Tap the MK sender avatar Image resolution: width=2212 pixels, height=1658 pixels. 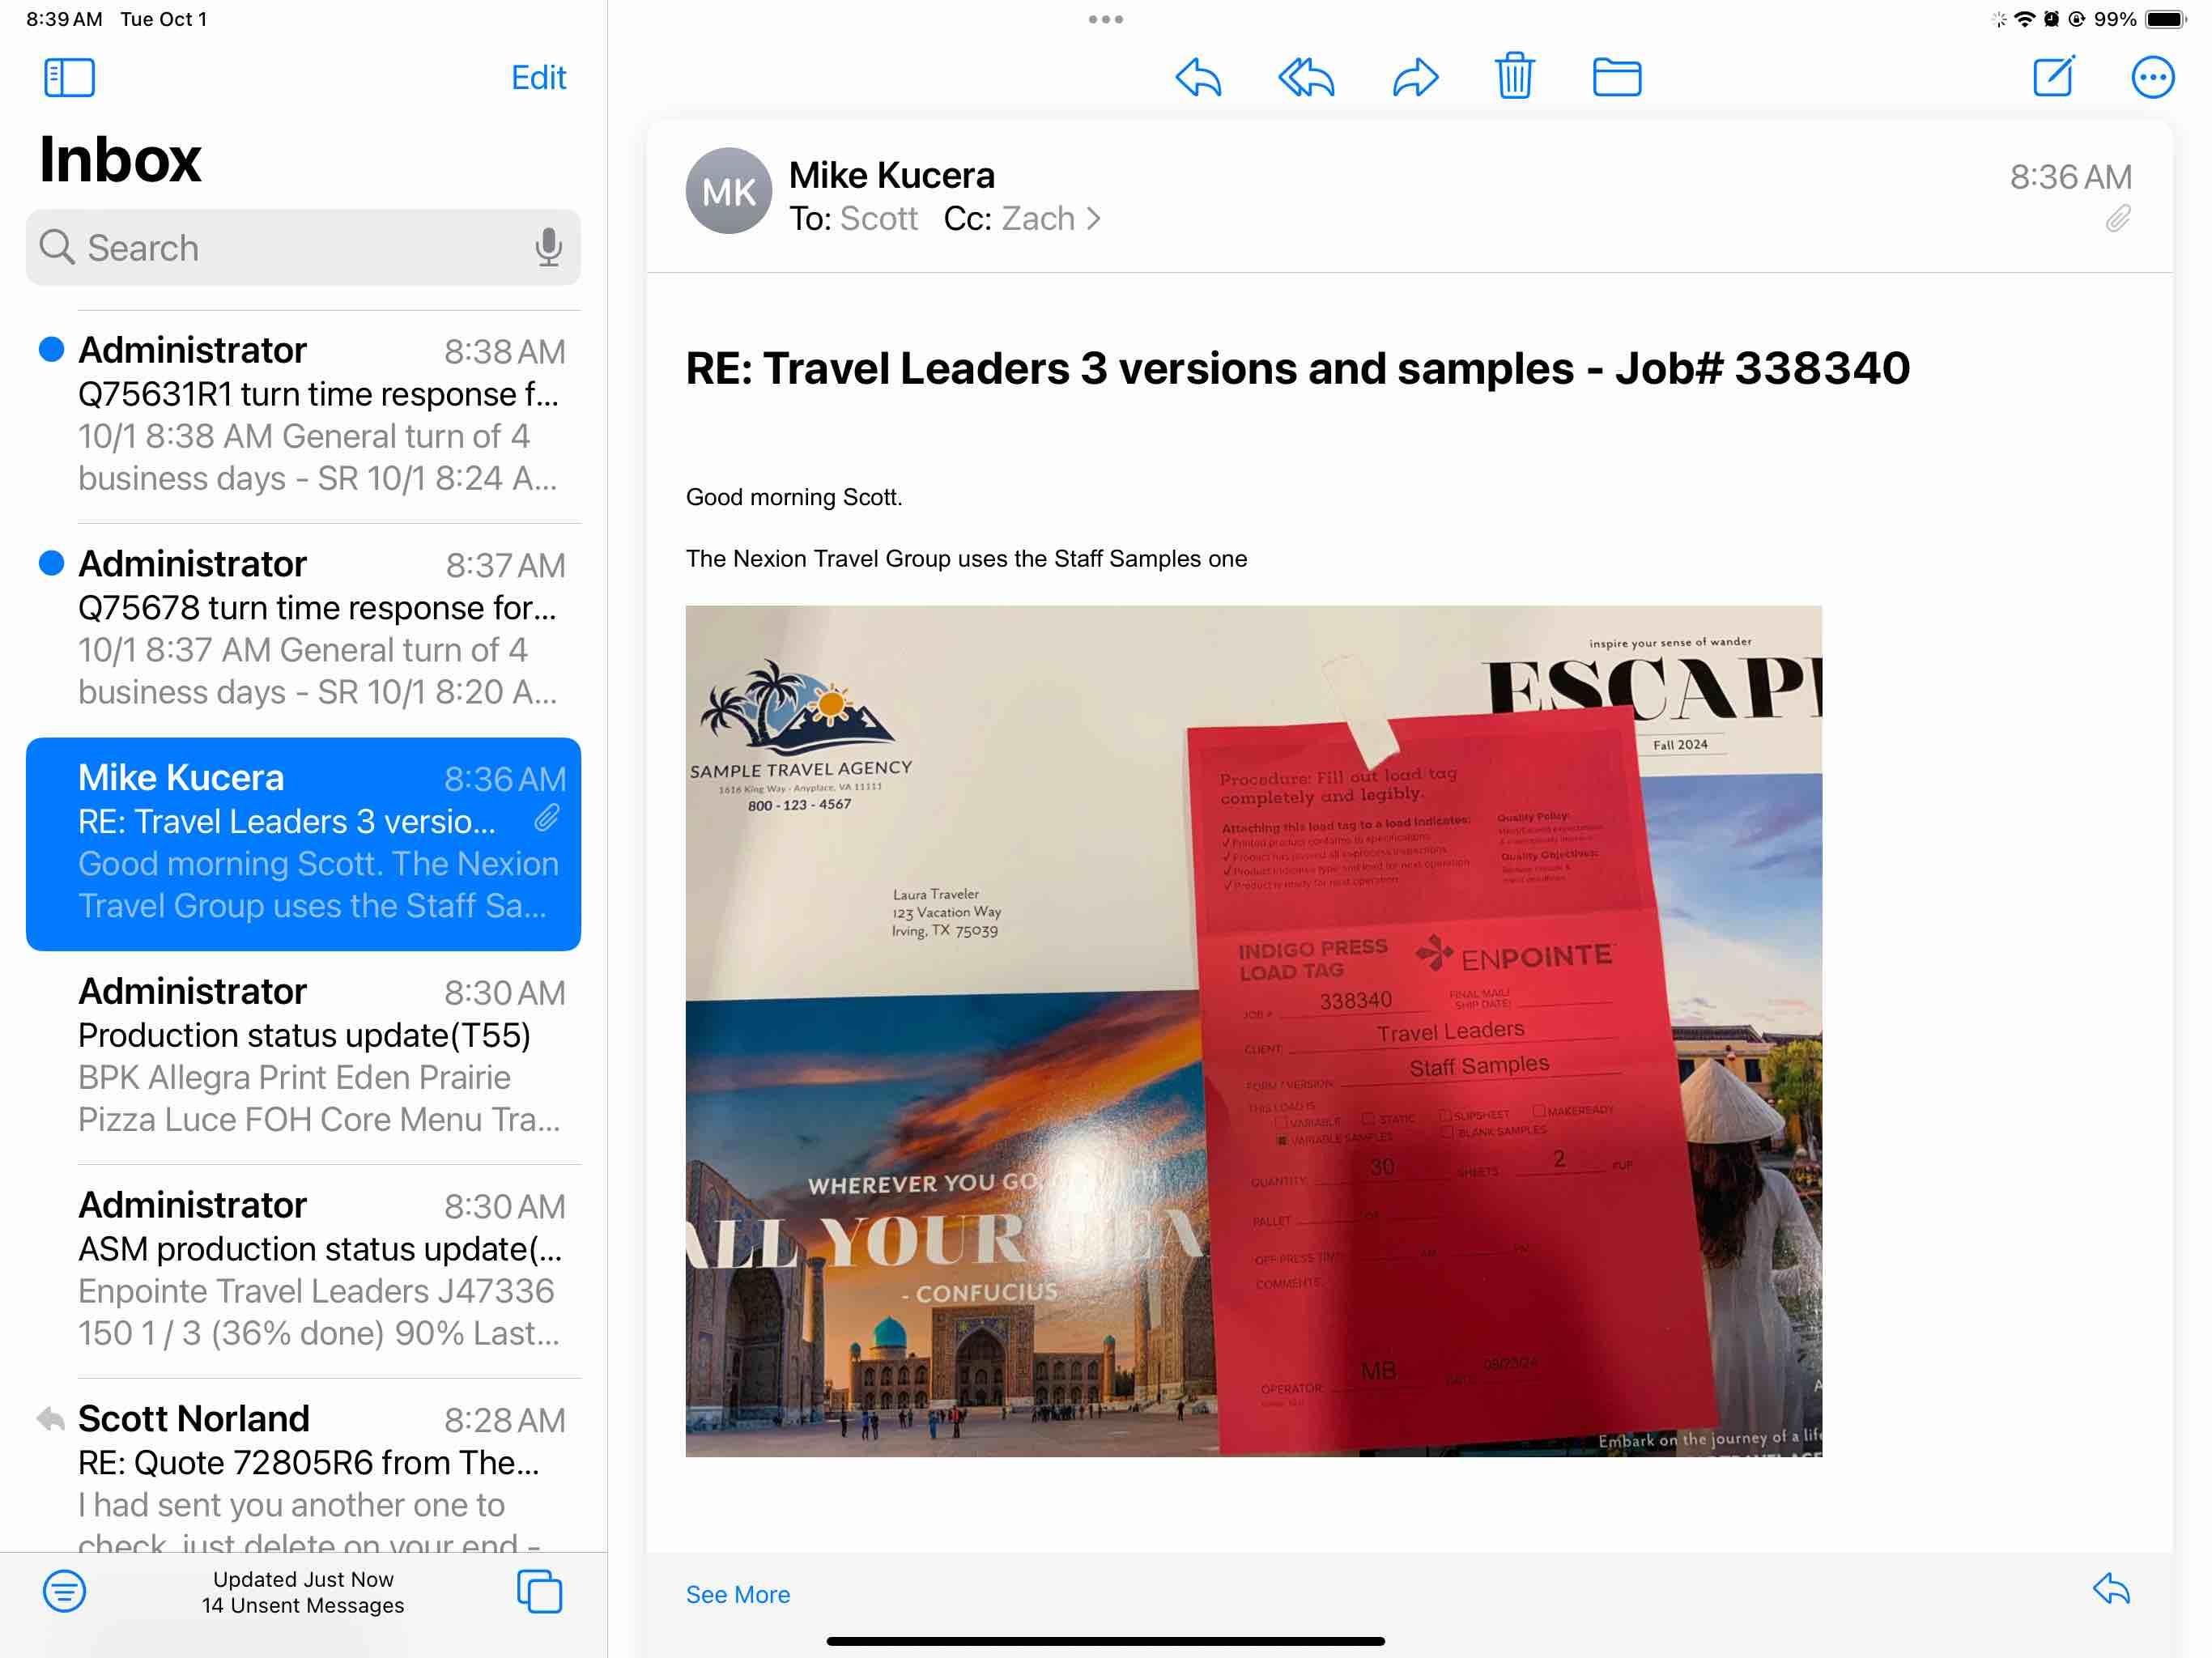[728, 191]
